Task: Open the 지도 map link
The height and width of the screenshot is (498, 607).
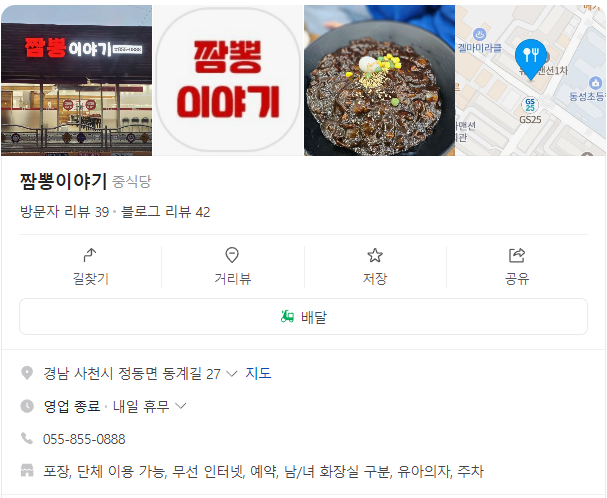Action: point(258,373)
